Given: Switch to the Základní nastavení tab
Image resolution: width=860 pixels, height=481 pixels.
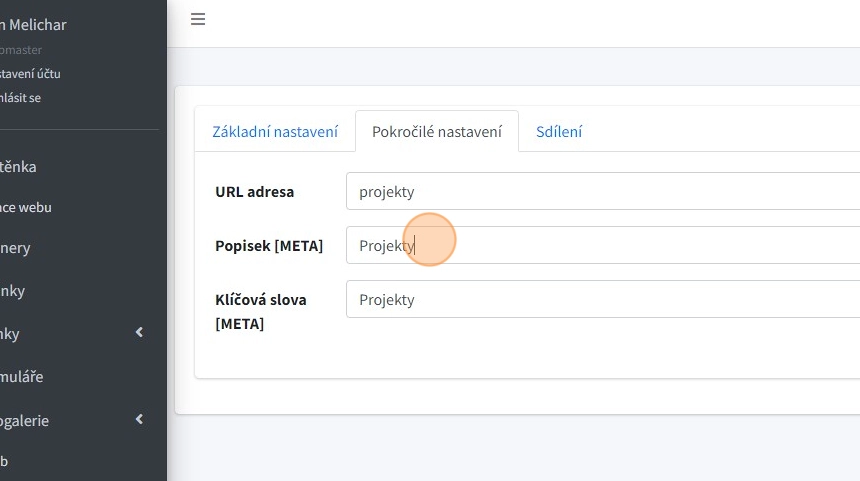Looking at the screenshot, I should pos(275,131).
